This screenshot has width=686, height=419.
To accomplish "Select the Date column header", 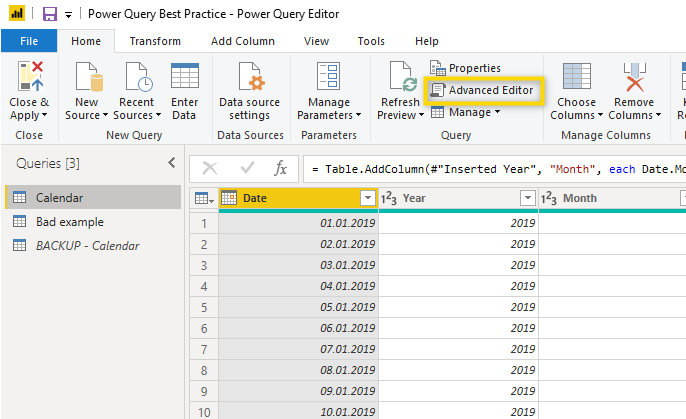I will click(x=298, y=198).
